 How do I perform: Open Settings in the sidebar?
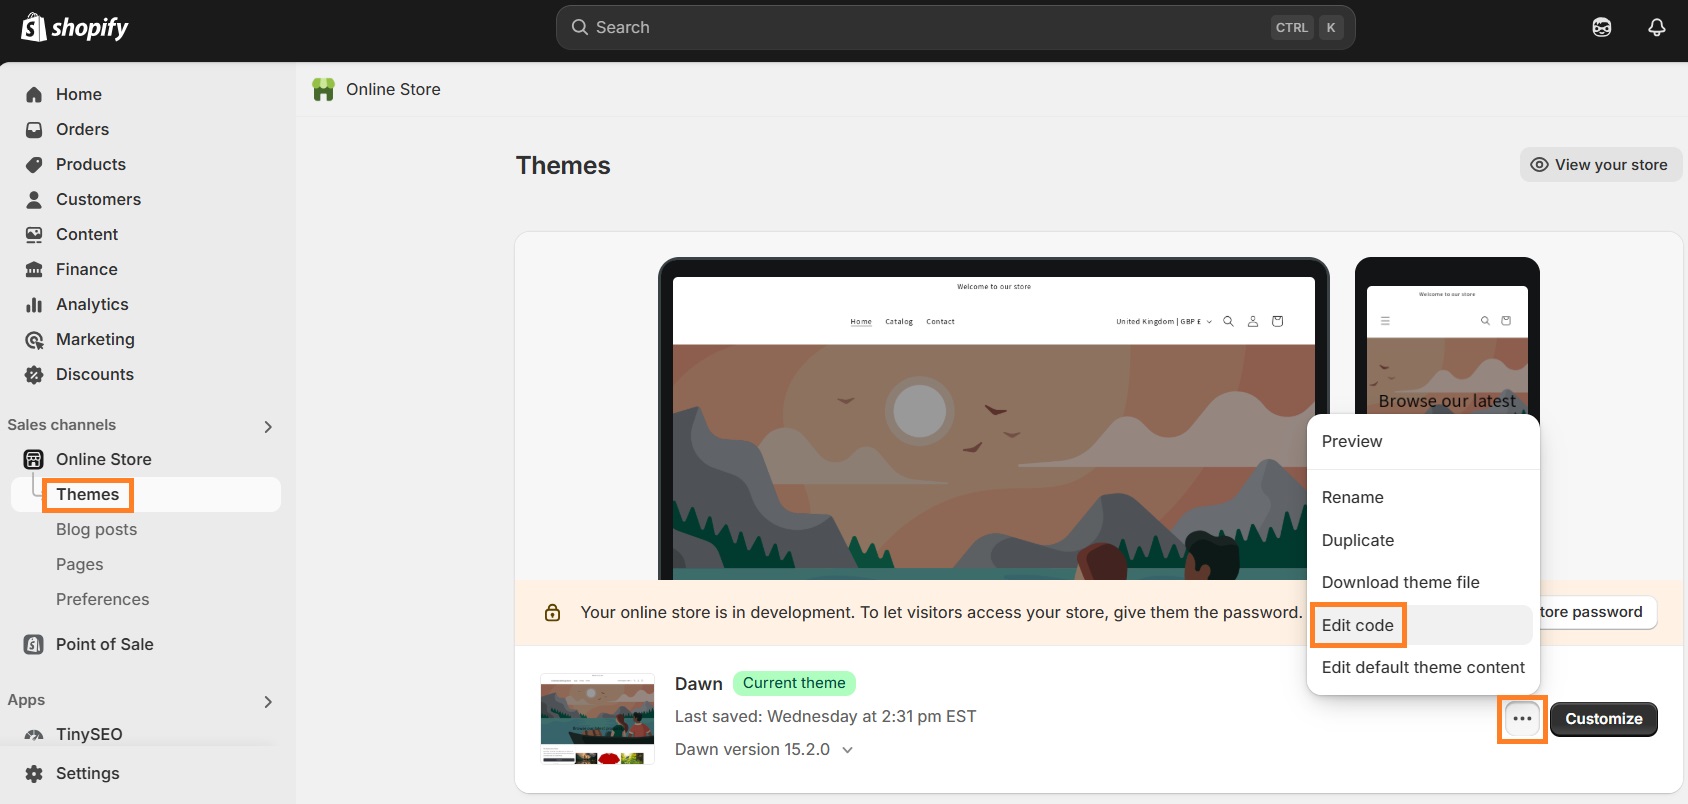coord(87,773)
